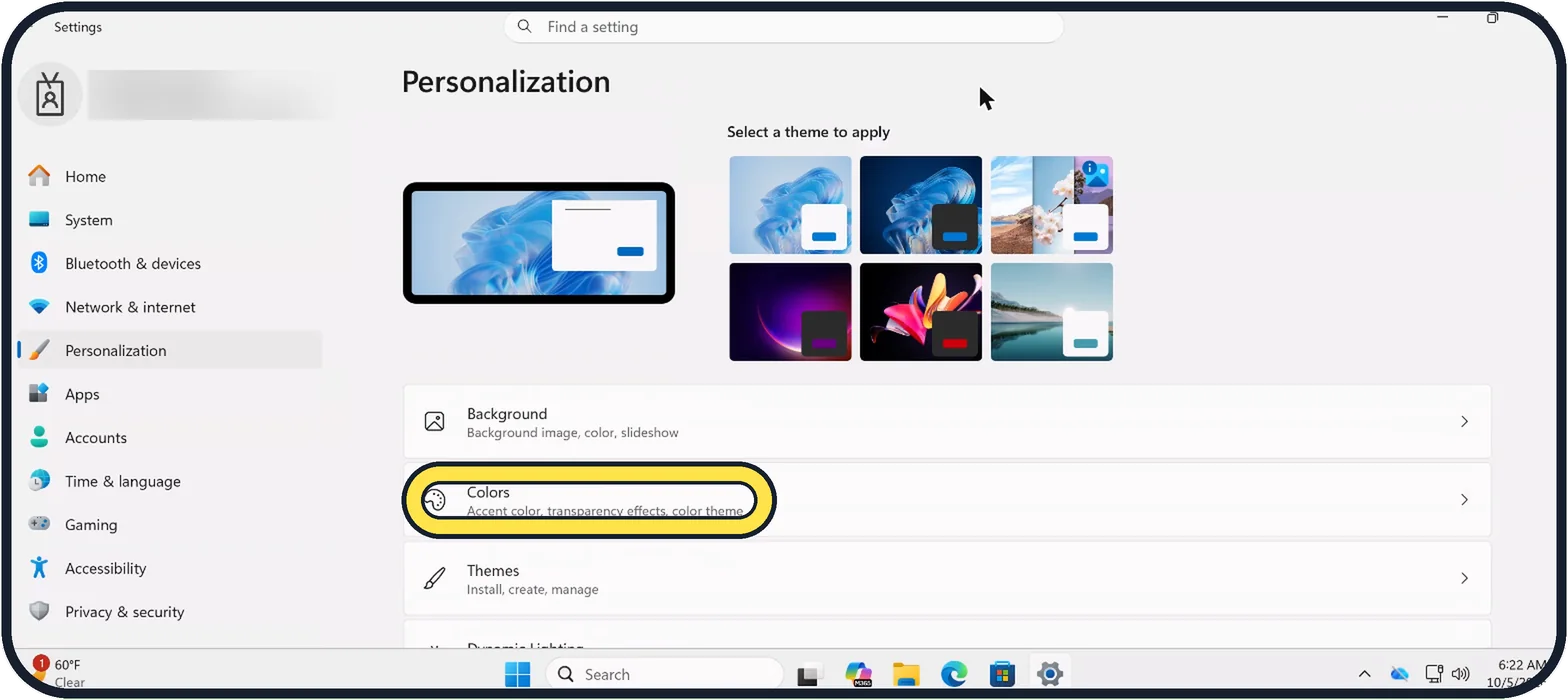Apply the purple glow dark theme
The height and width of the screenshot is (700, 1568).
[x=790, y=312]
